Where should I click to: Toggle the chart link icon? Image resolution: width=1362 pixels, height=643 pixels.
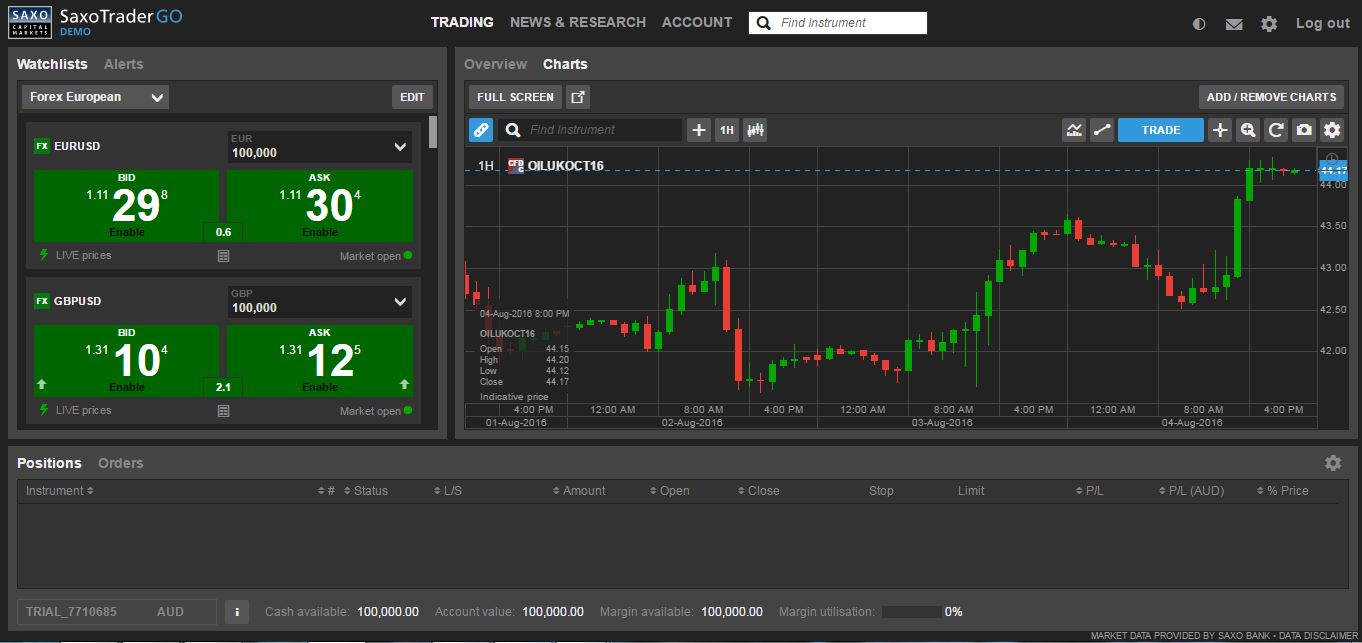point(481,130)
